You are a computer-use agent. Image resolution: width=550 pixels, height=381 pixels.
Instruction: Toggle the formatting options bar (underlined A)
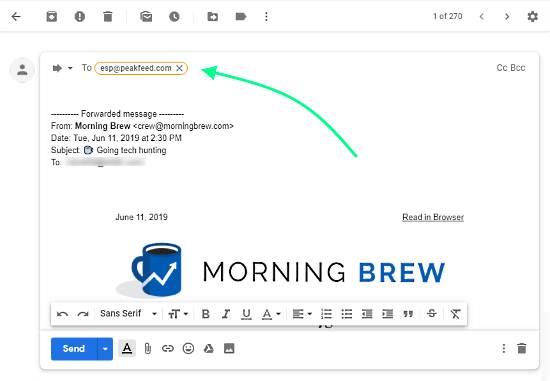click(127, 348)
